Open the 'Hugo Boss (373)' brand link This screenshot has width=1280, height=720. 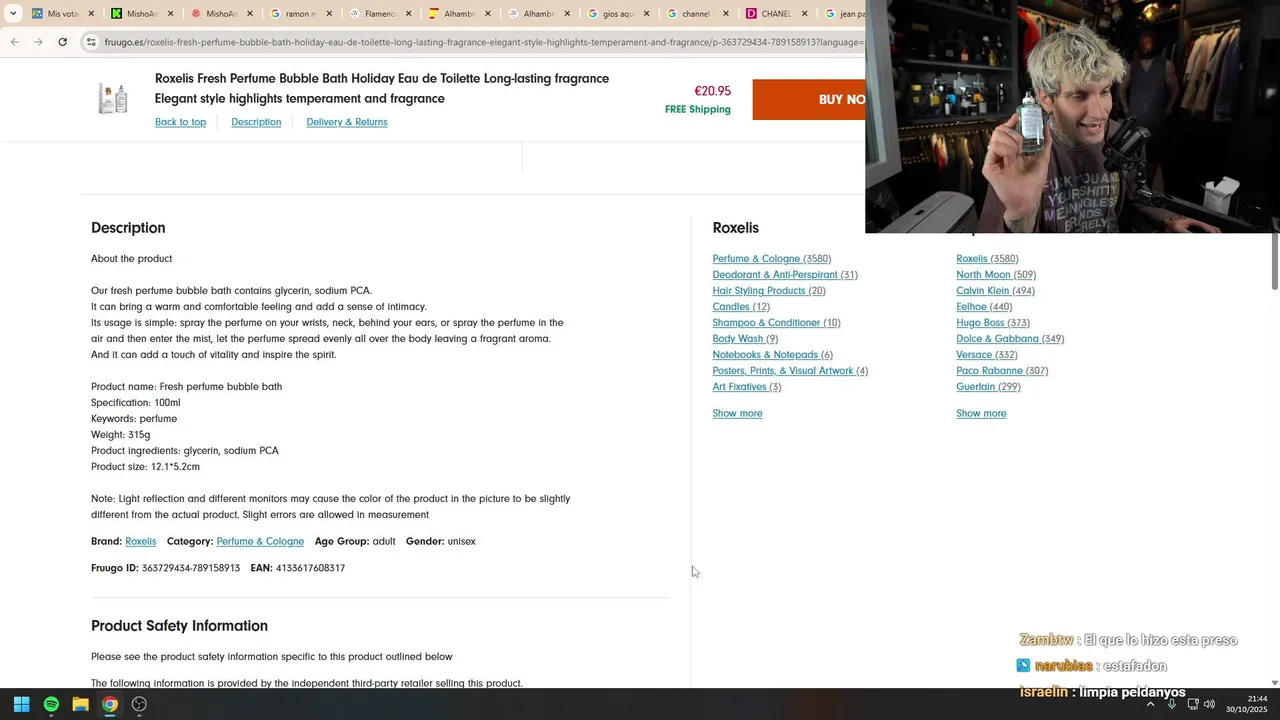(993, 323)
